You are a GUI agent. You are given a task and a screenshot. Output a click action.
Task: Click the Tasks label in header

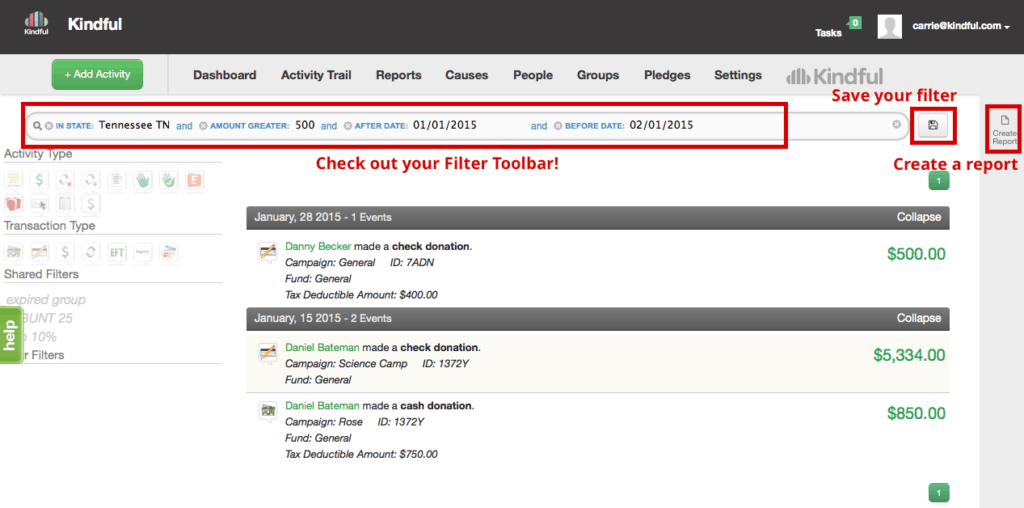828,33
